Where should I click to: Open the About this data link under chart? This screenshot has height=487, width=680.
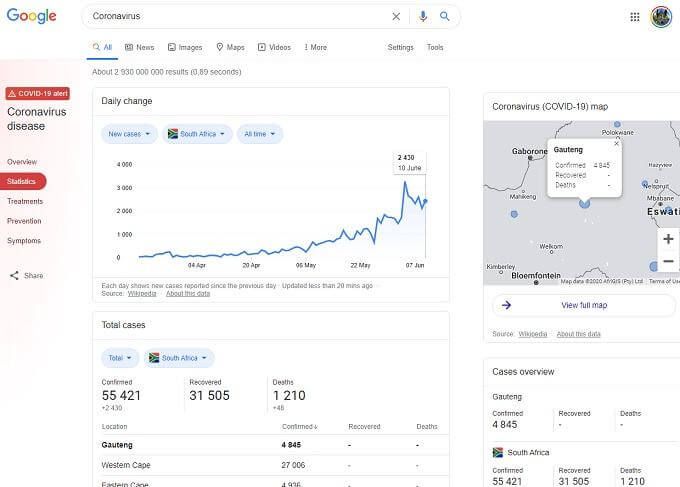pos(188,294)
